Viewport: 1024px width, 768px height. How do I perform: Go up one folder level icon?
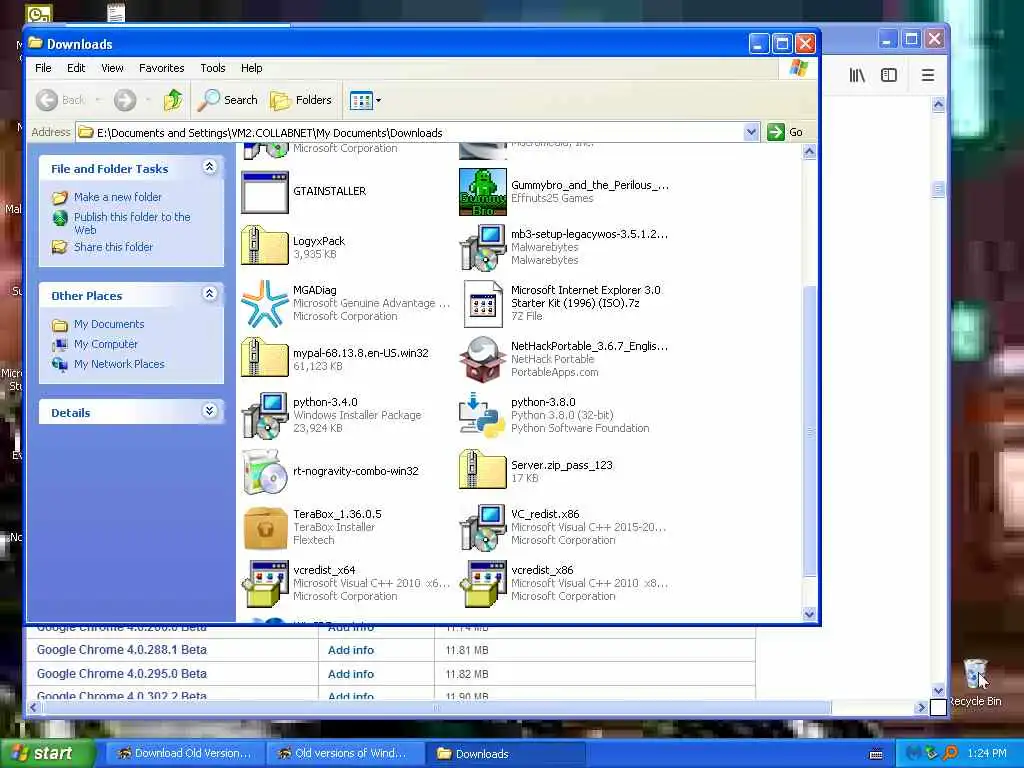[x=173, y=100]
